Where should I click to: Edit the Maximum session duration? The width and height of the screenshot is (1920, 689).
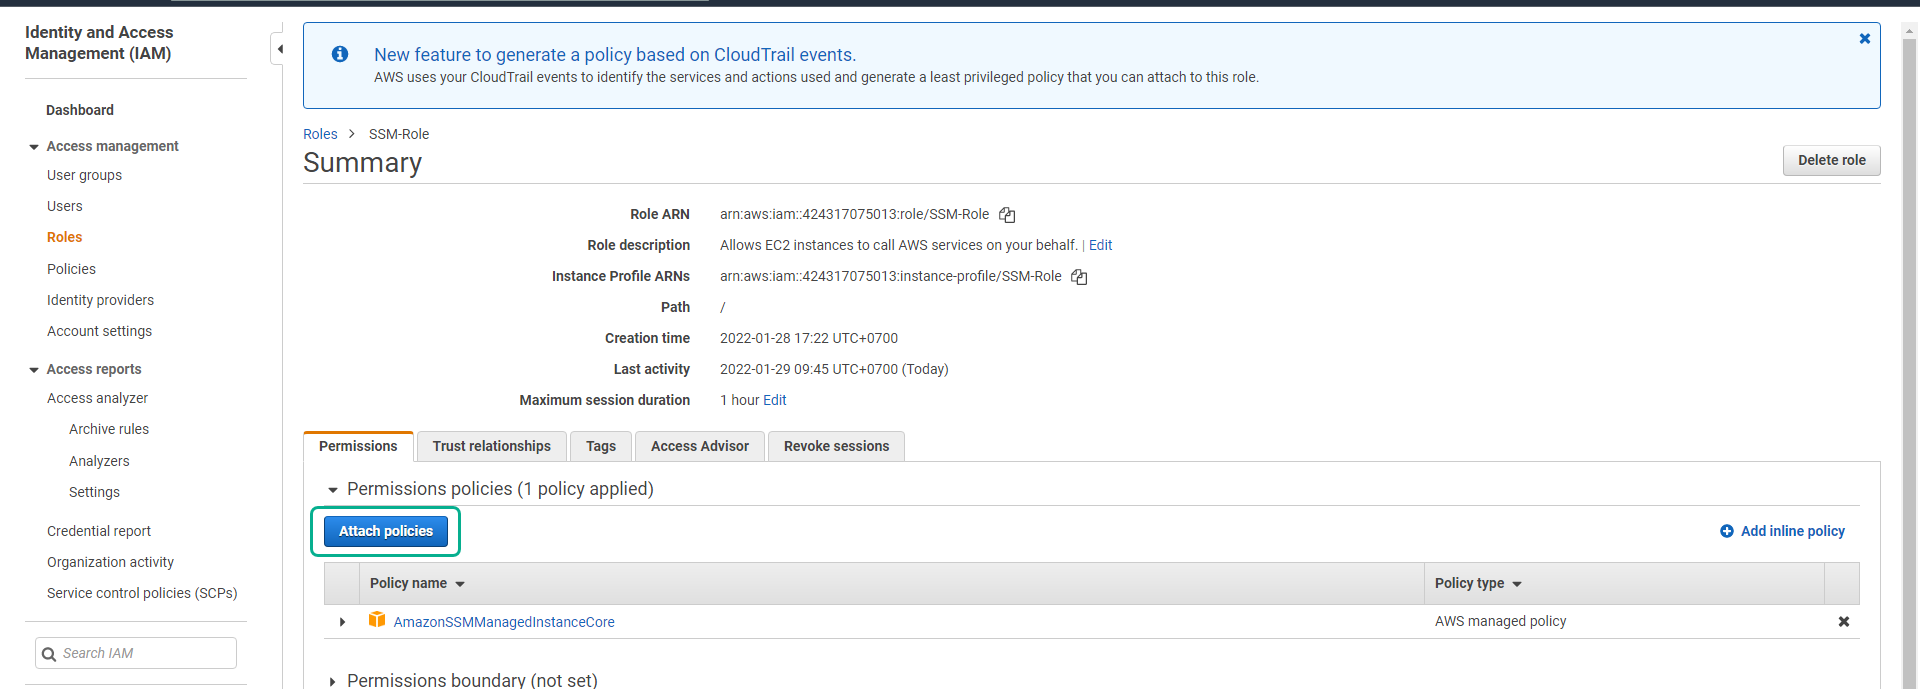(x=774, y=400)
